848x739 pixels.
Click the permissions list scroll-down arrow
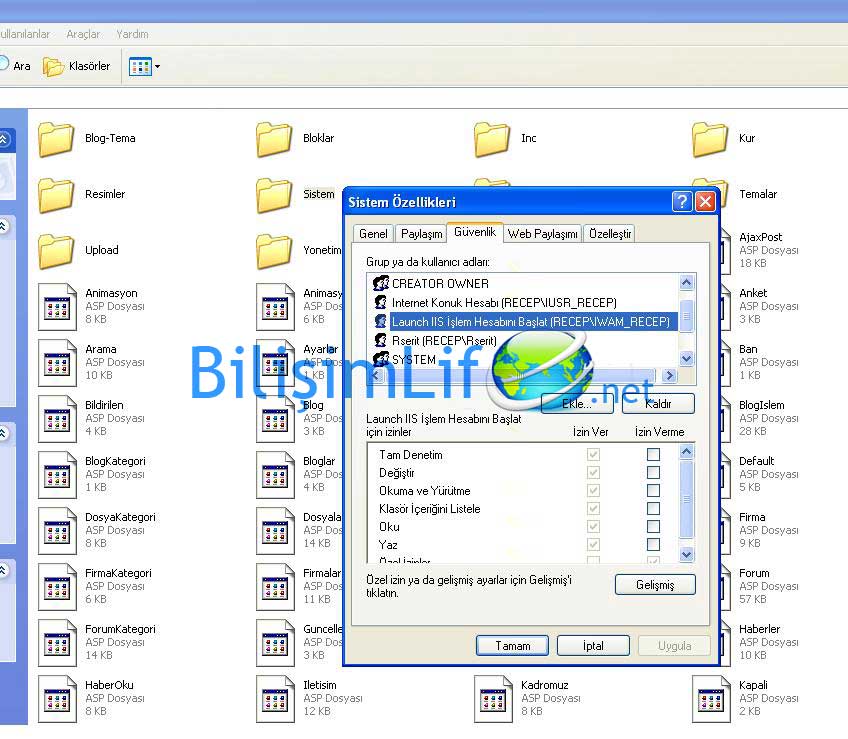click(x=686, y=554)
